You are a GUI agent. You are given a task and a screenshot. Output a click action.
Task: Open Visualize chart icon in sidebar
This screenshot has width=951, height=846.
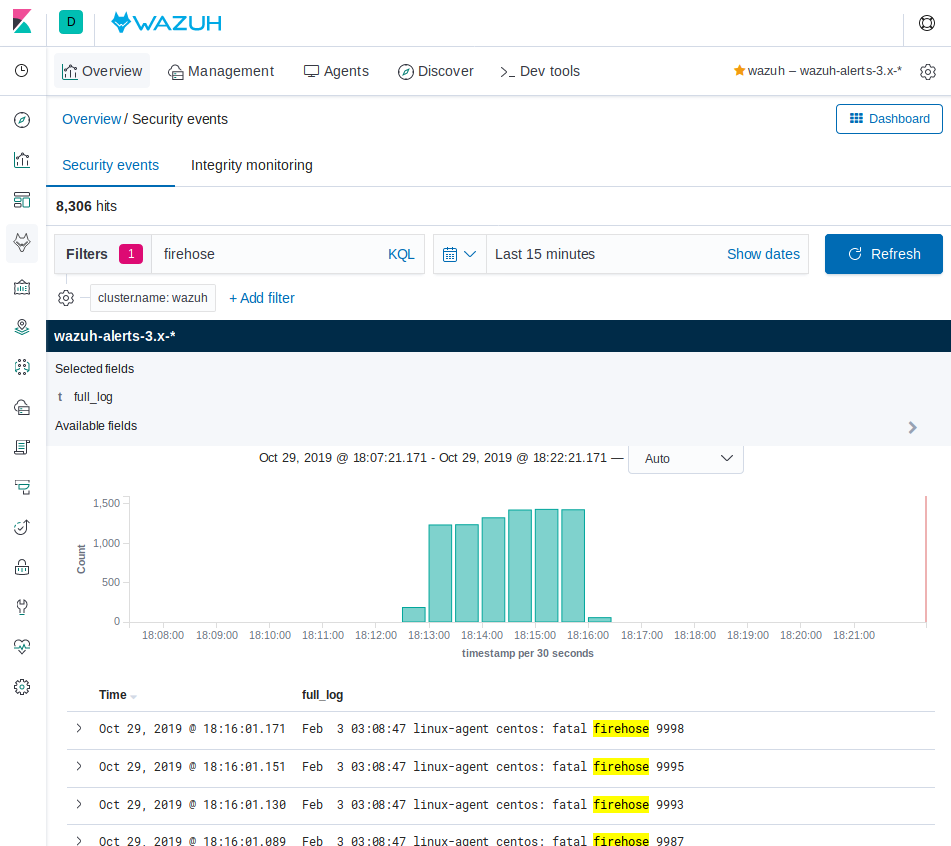[22, 160]
